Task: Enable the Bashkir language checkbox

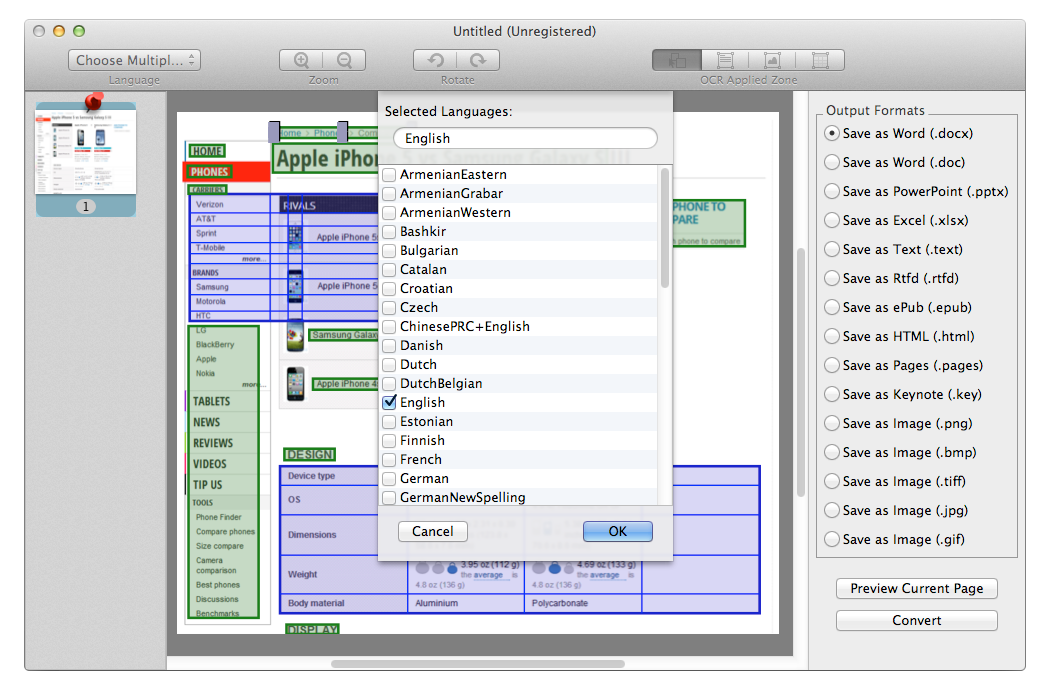Action: pyautogui.click(x=389, y=232)
